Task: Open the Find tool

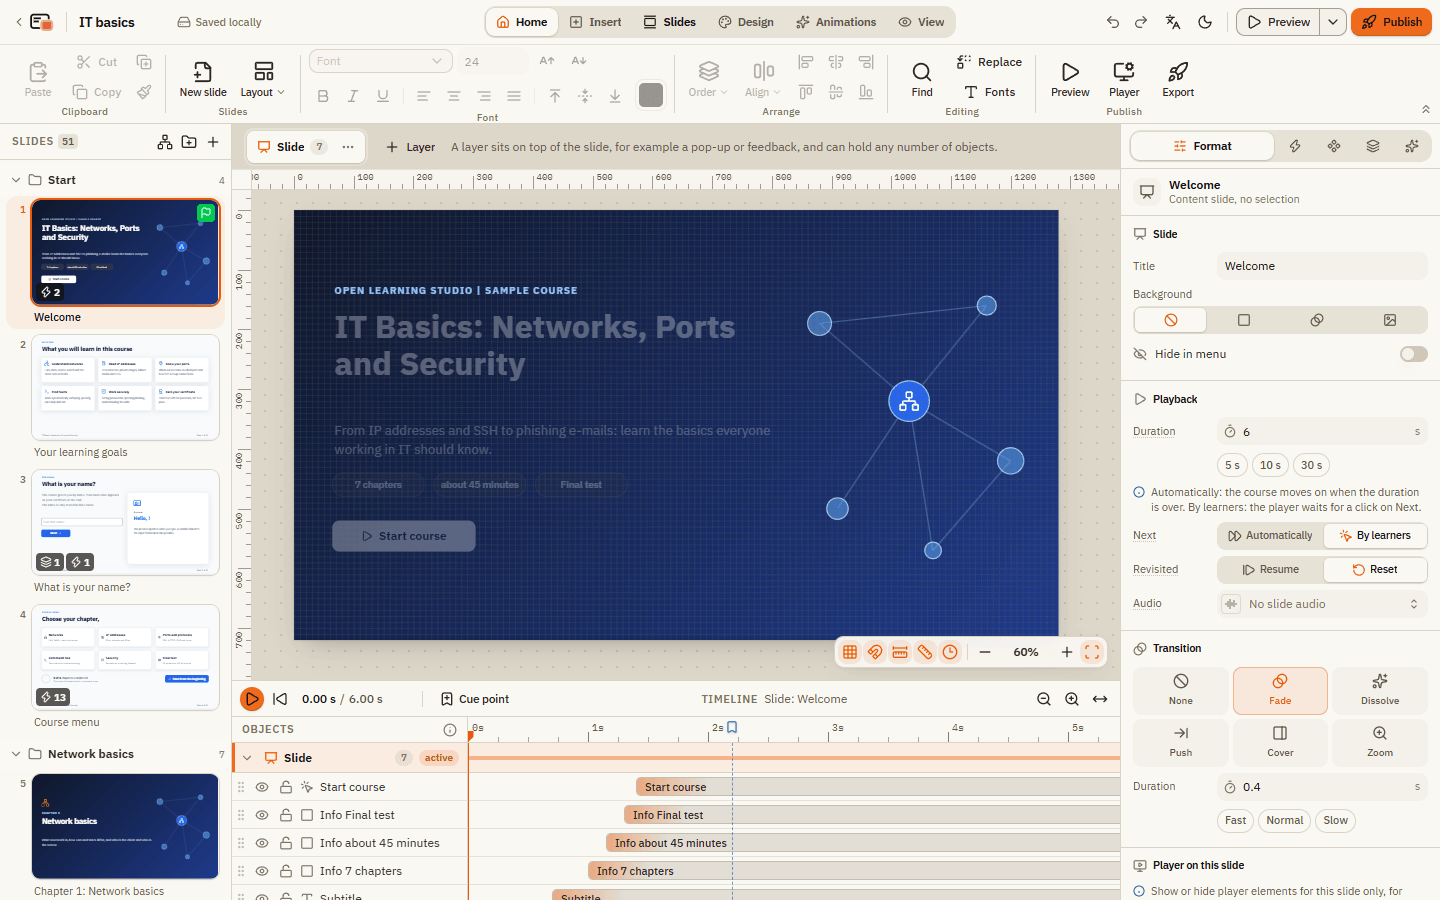Action: (922, 78)
